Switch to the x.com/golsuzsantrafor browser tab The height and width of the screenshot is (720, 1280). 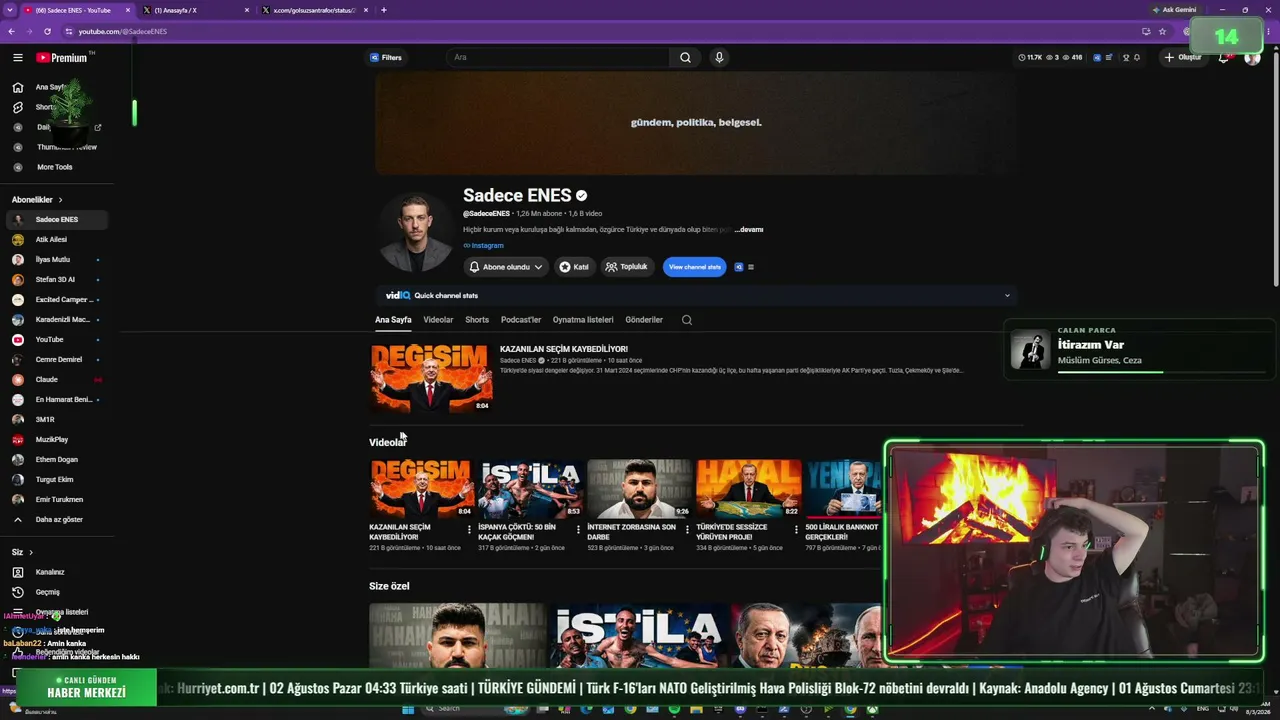(x=315, y=10)
